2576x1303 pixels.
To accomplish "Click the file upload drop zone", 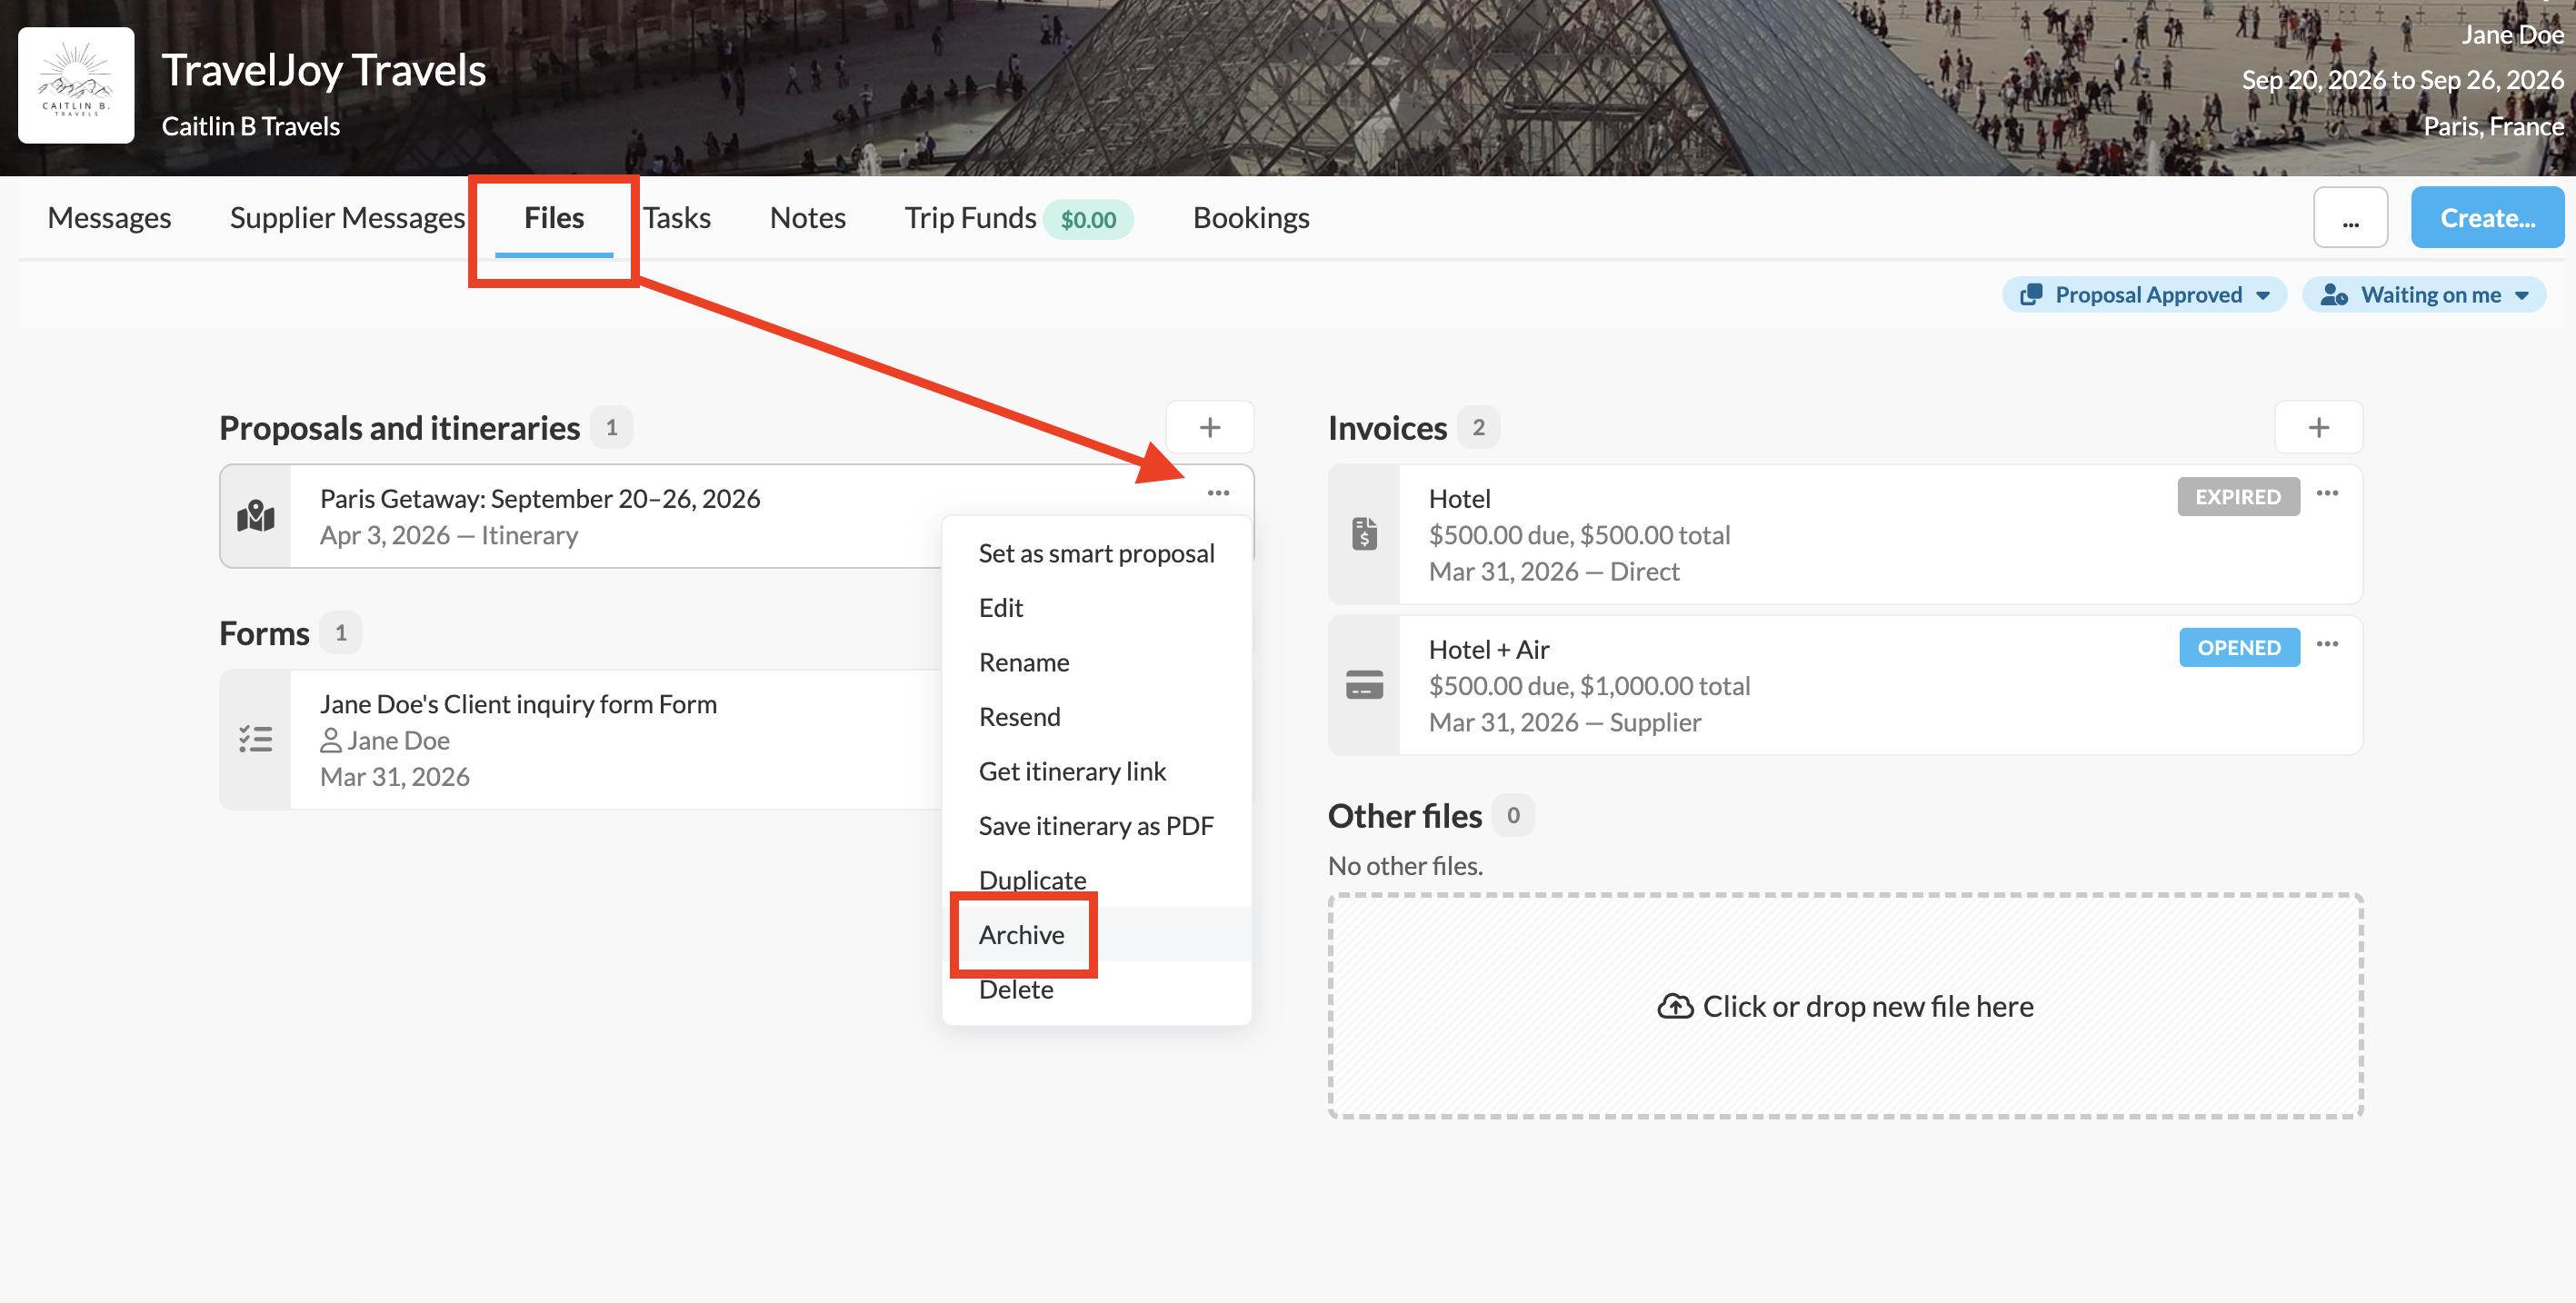I will 1844,1005.
